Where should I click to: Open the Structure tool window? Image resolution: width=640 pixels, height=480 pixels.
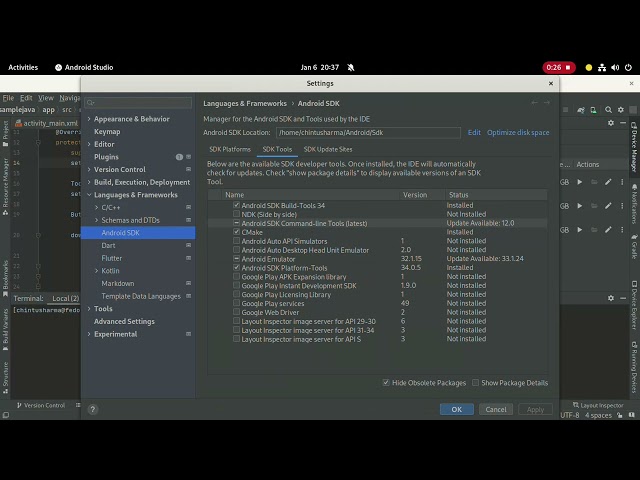(5, 378)
